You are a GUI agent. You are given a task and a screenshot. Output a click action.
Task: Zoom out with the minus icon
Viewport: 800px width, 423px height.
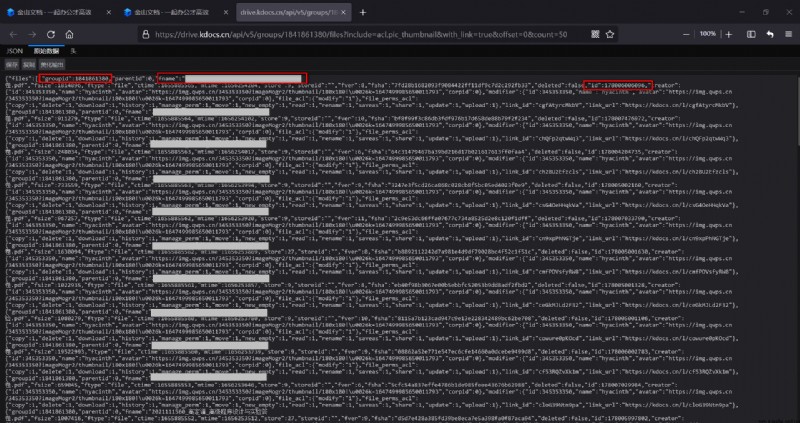(686, 34)
